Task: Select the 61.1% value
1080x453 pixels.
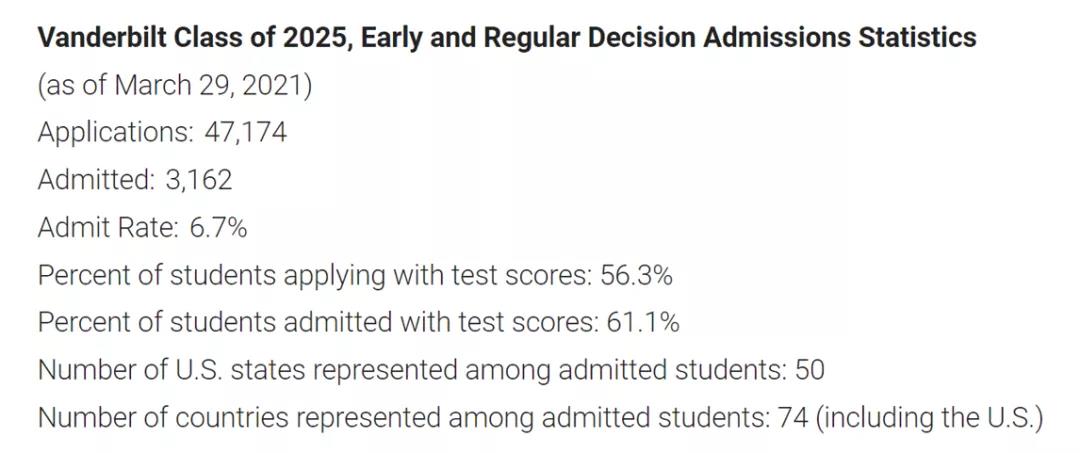Action: (643, 322)
